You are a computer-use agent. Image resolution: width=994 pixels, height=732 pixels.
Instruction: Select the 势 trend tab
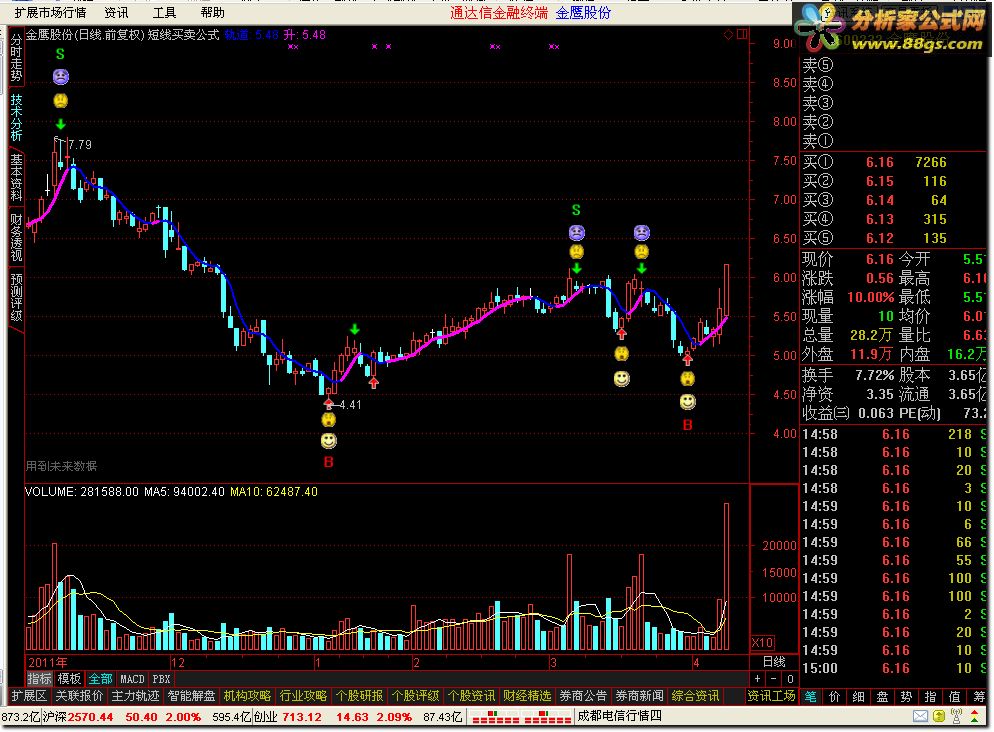907,697
